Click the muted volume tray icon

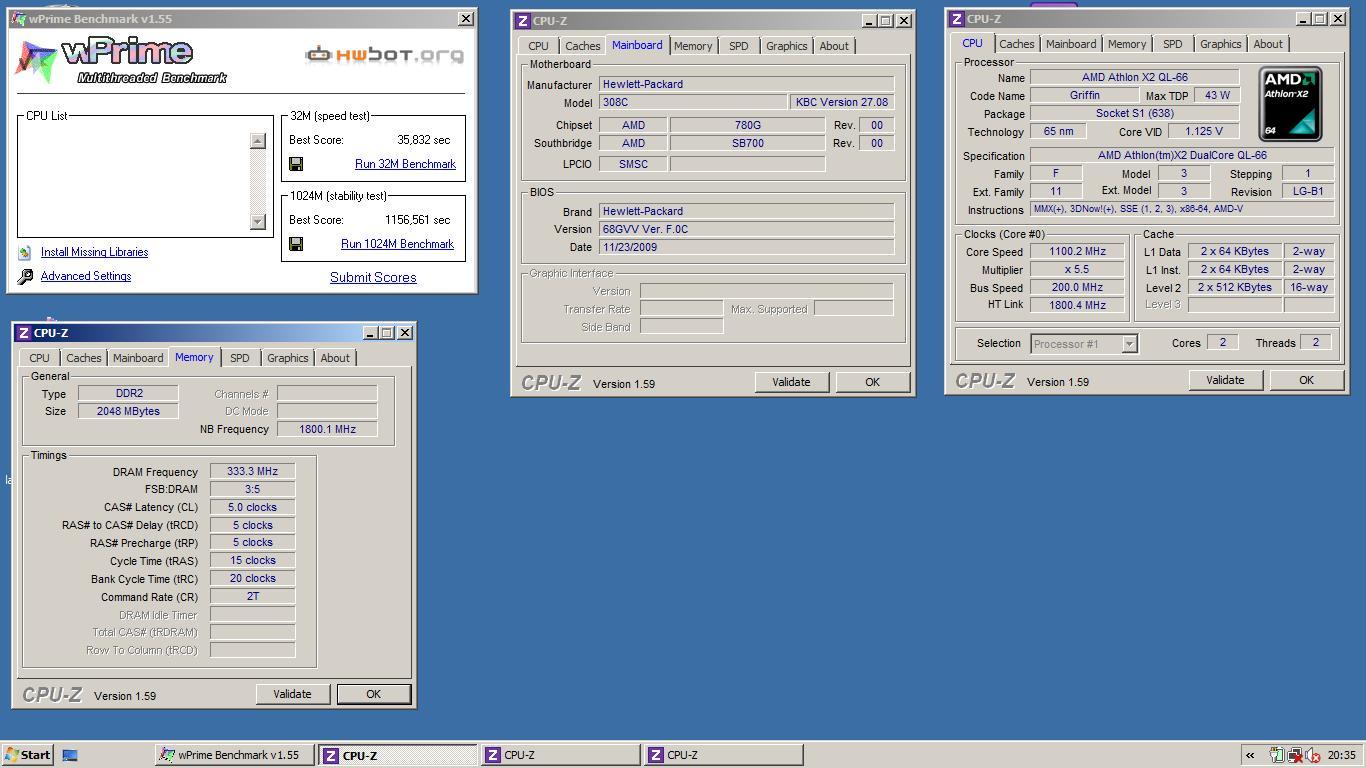click(1313, 755)
